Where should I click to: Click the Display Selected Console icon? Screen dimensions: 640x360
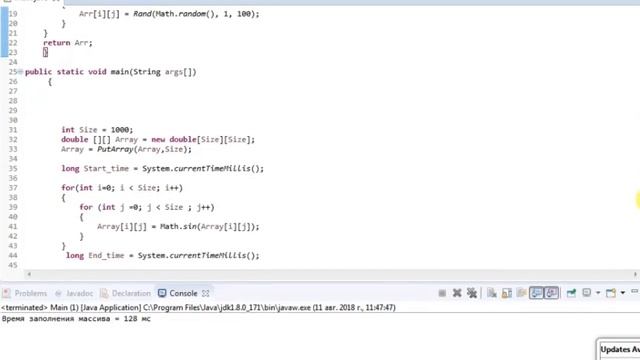pos(587,293)
